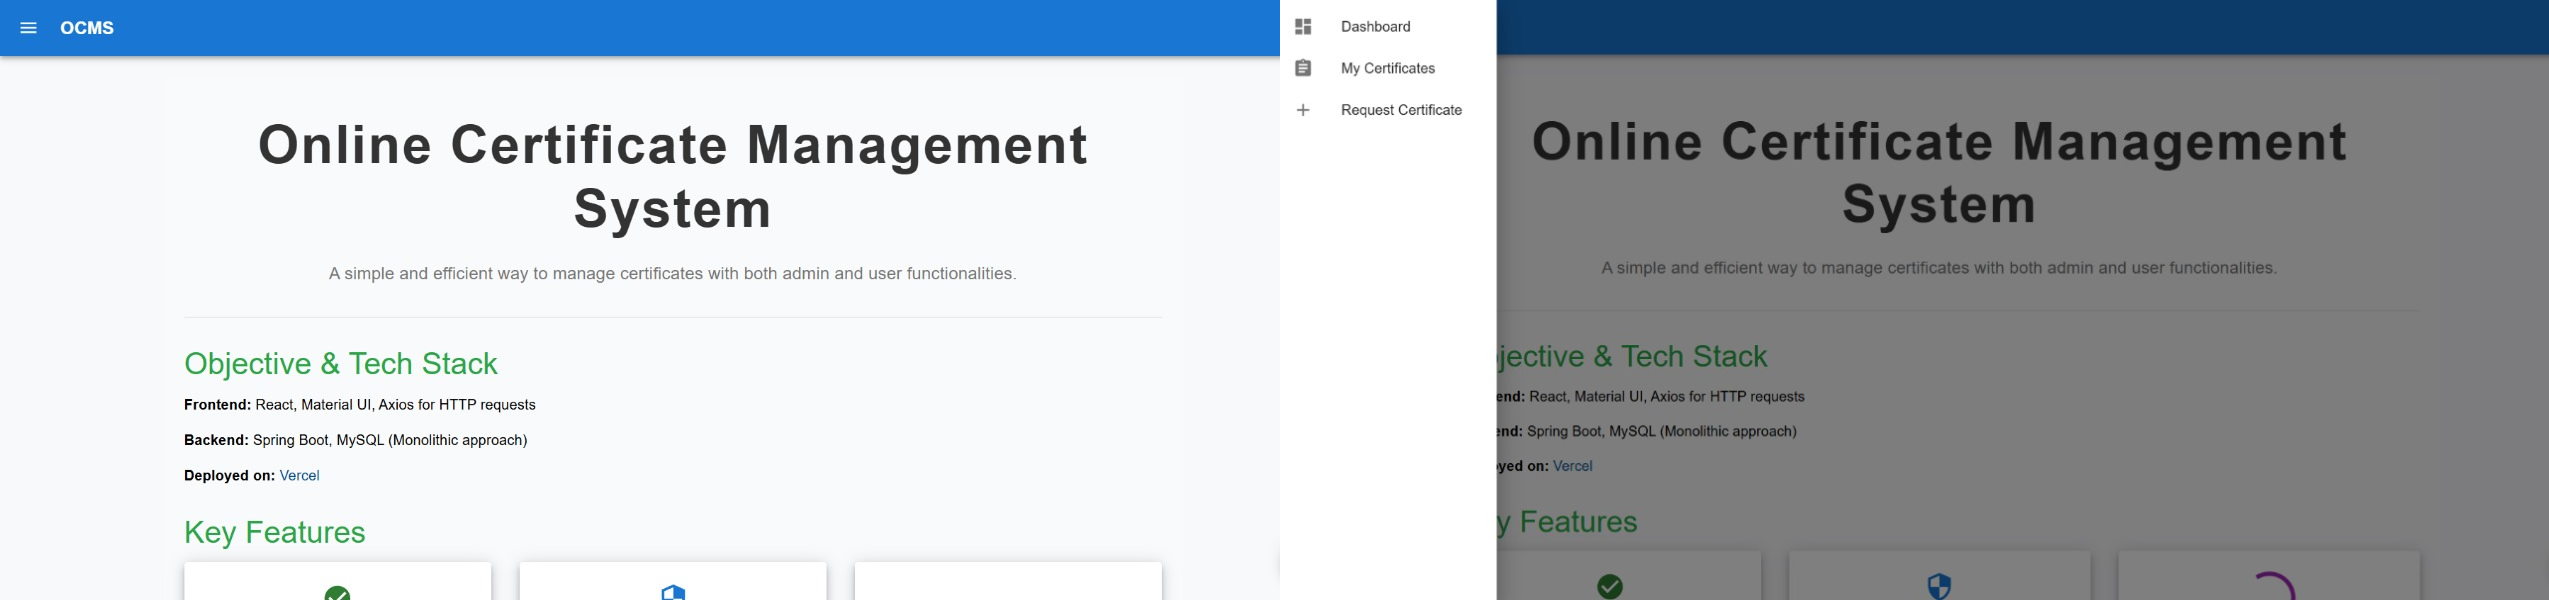
Task: Click blue shield icon on the dimmed page
Action: point(1938,586)
